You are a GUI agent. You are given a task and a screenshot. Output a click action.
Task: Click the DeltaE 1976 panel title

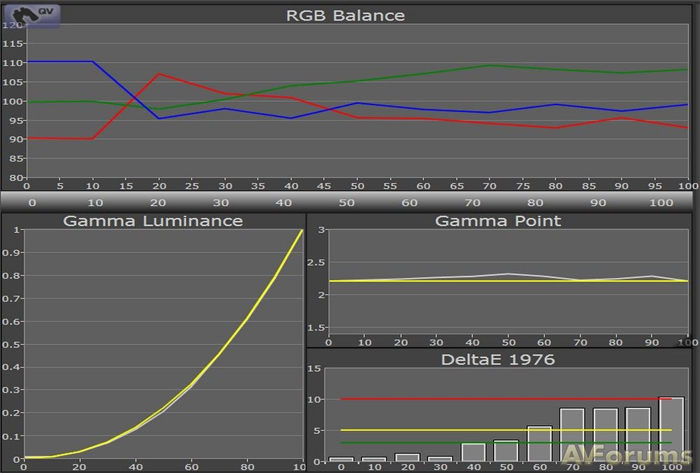(498, 359)
